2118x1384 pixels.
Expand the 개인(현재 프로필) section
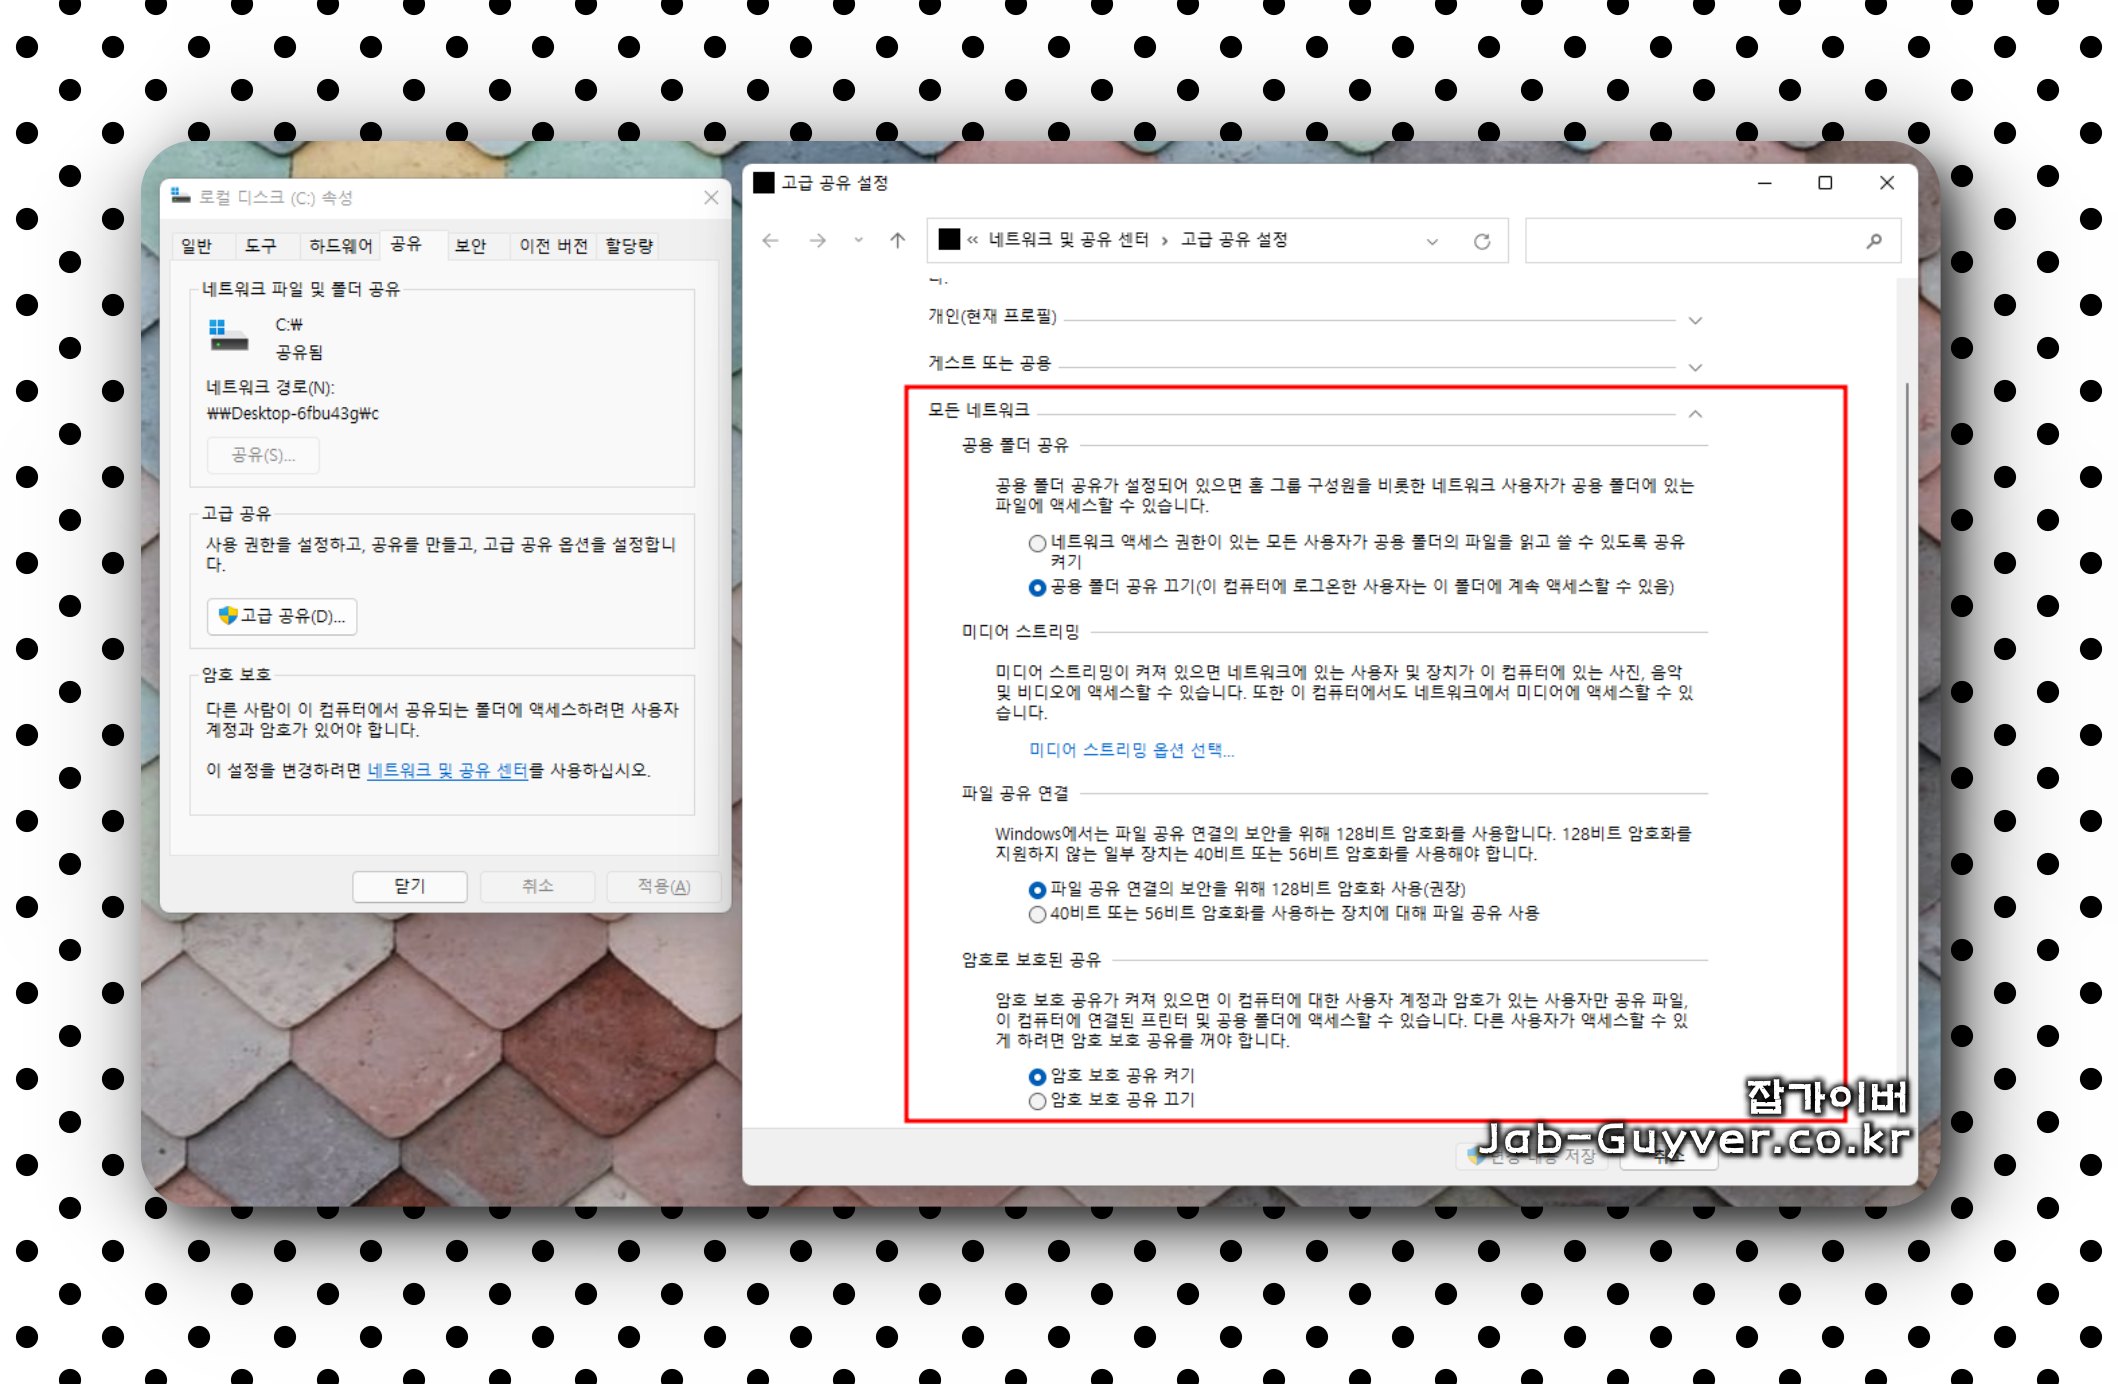click(1695, 320)
